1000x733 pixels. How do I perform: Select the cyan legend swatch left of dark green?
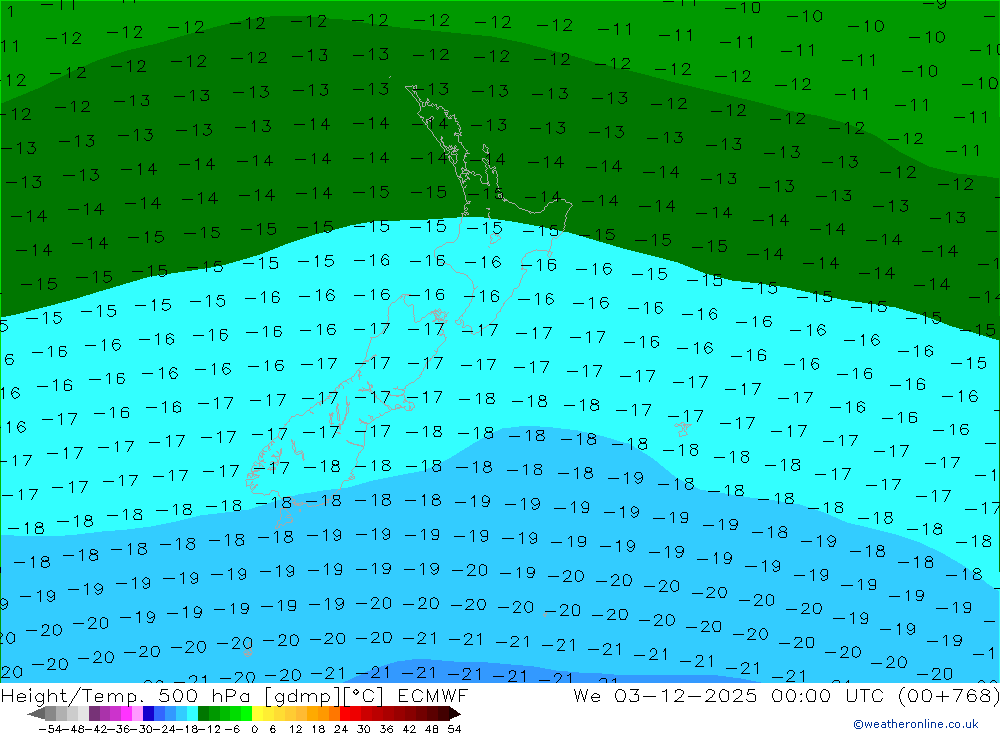192,714
